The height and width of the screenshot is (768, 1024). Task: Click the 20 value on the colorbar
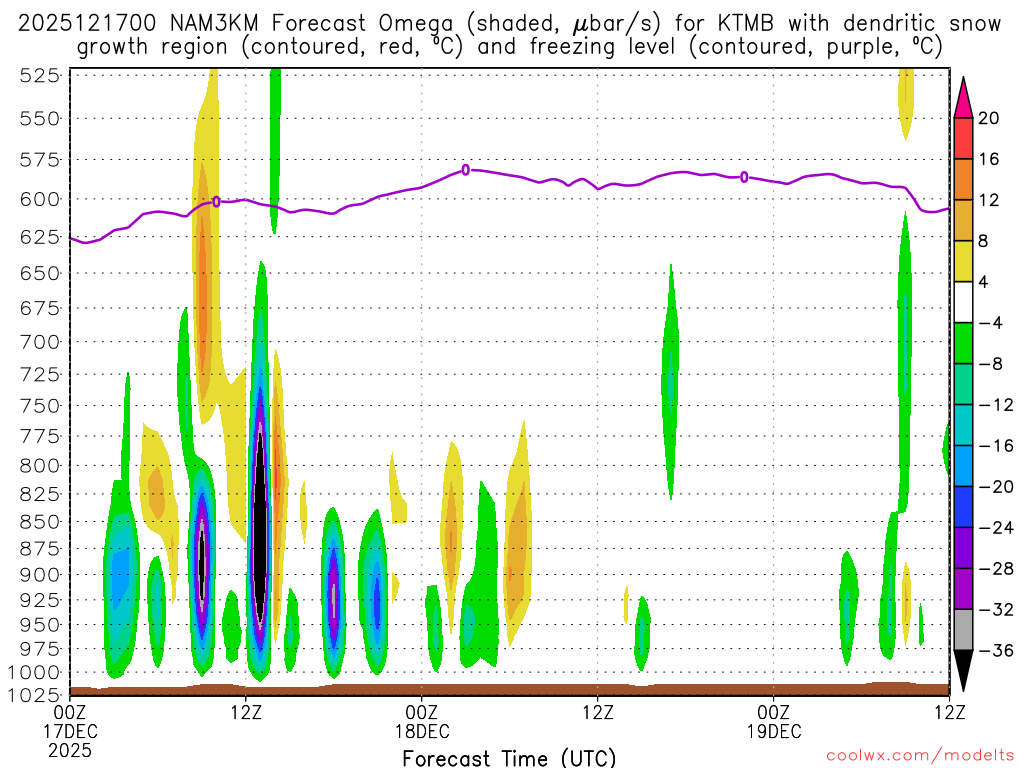pos(989,118)
